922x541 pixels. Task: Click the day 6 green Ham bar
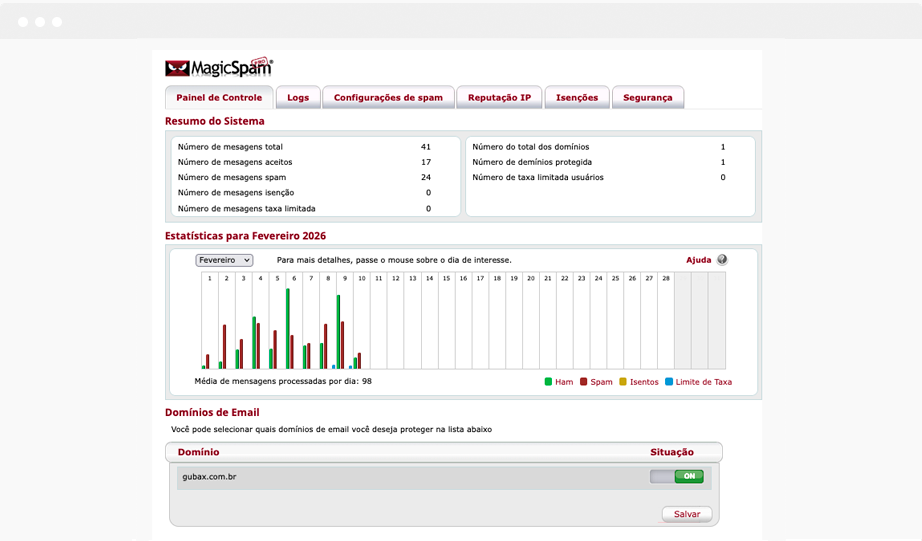[x=288, y=329]
